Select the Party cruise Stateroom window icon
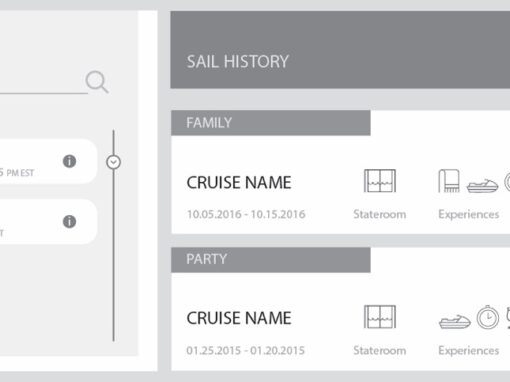 380,317
